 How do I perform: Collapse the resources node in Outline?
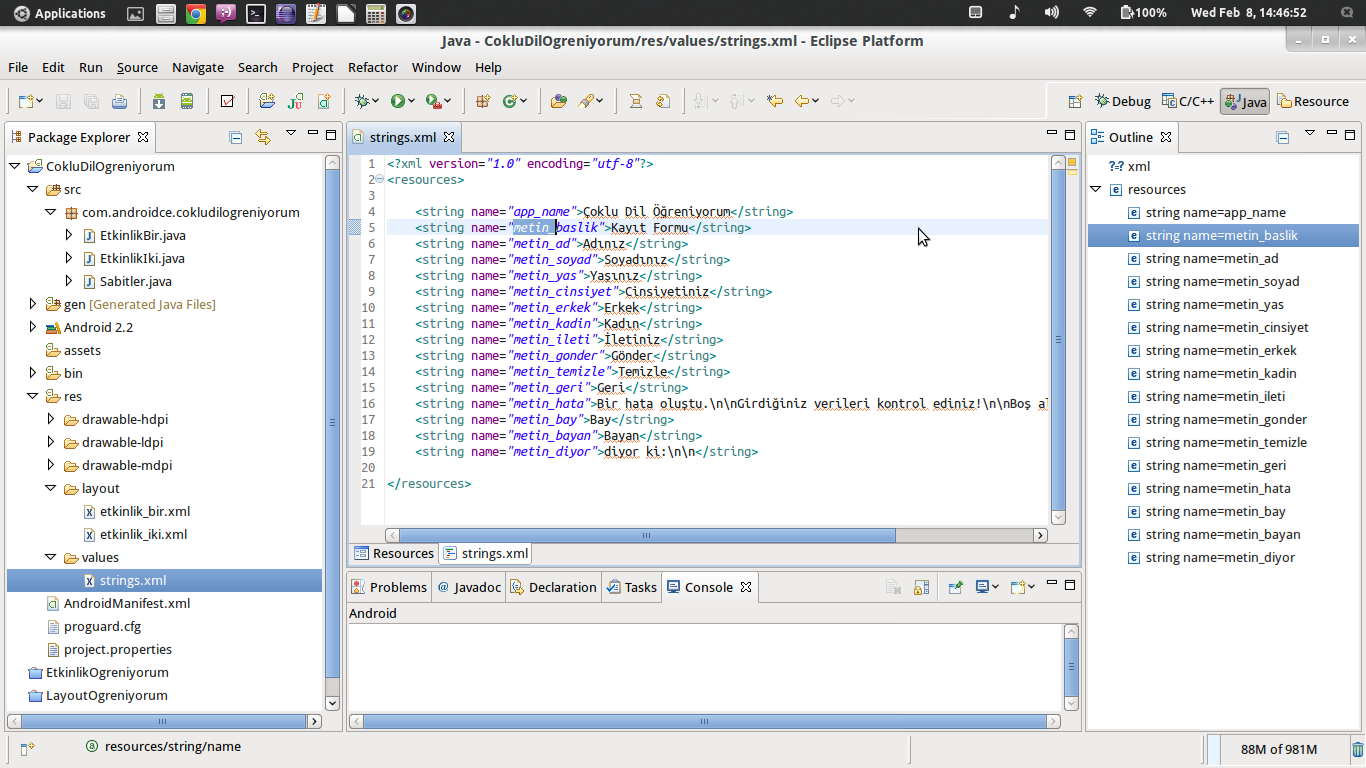1096,189
